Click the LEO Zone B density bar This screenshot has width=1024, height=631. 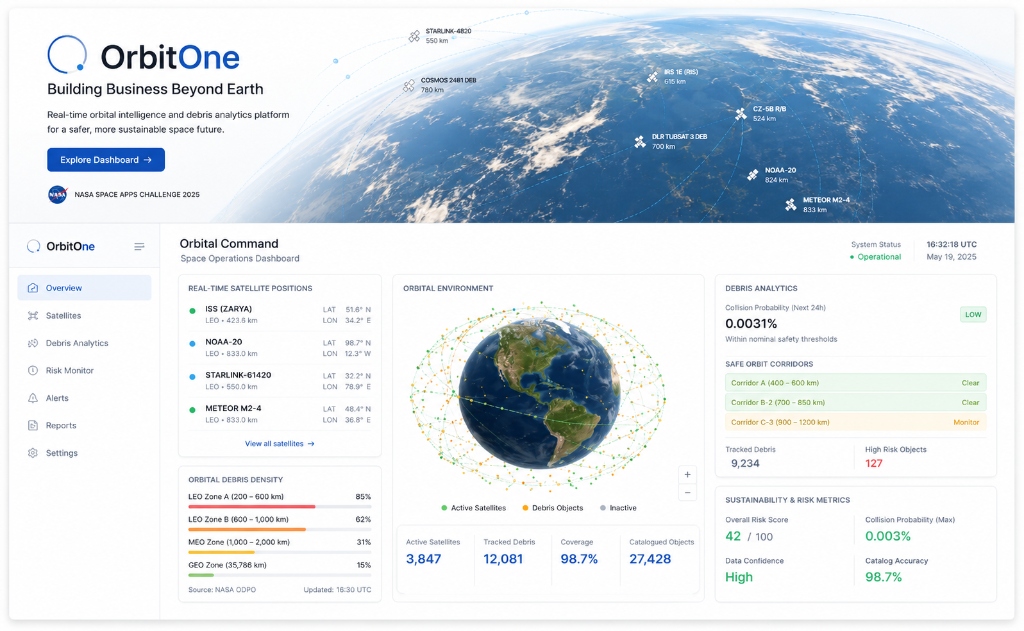pyautogui.click(x=280, y=529)
